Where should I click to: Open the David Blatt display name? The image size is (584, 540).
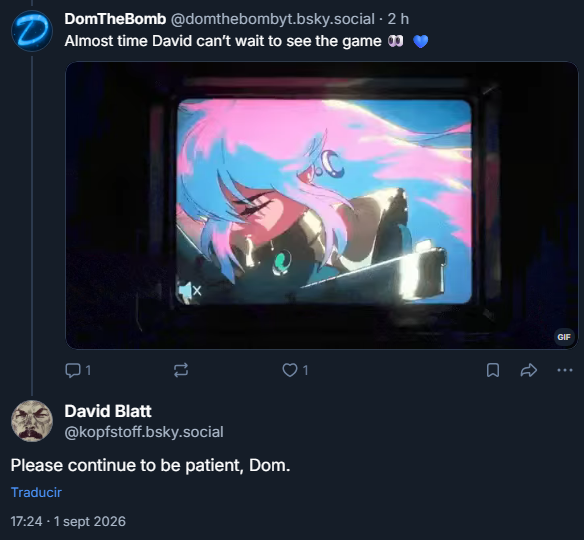coord(108,411)
